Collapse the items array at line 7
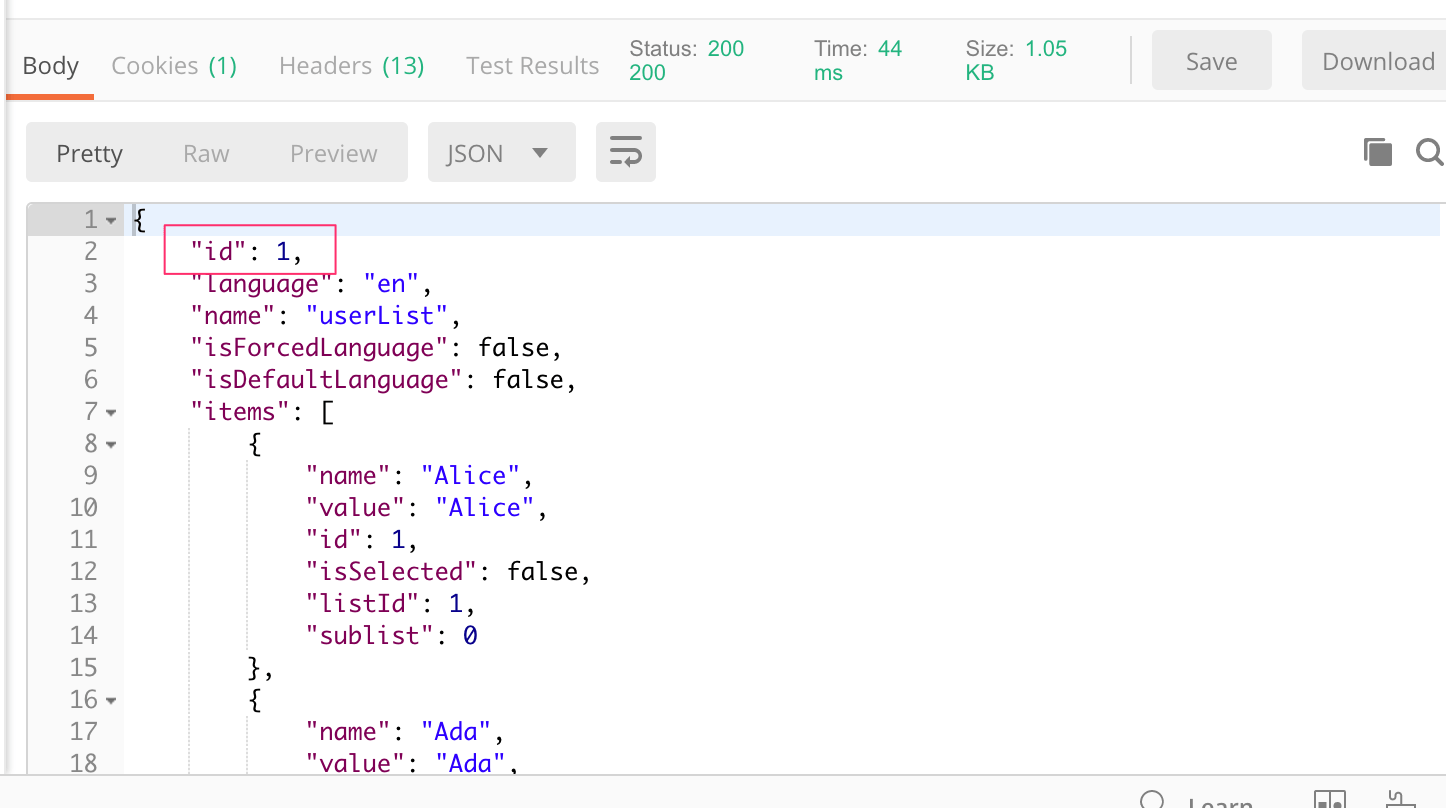 [x=111, y=412]
